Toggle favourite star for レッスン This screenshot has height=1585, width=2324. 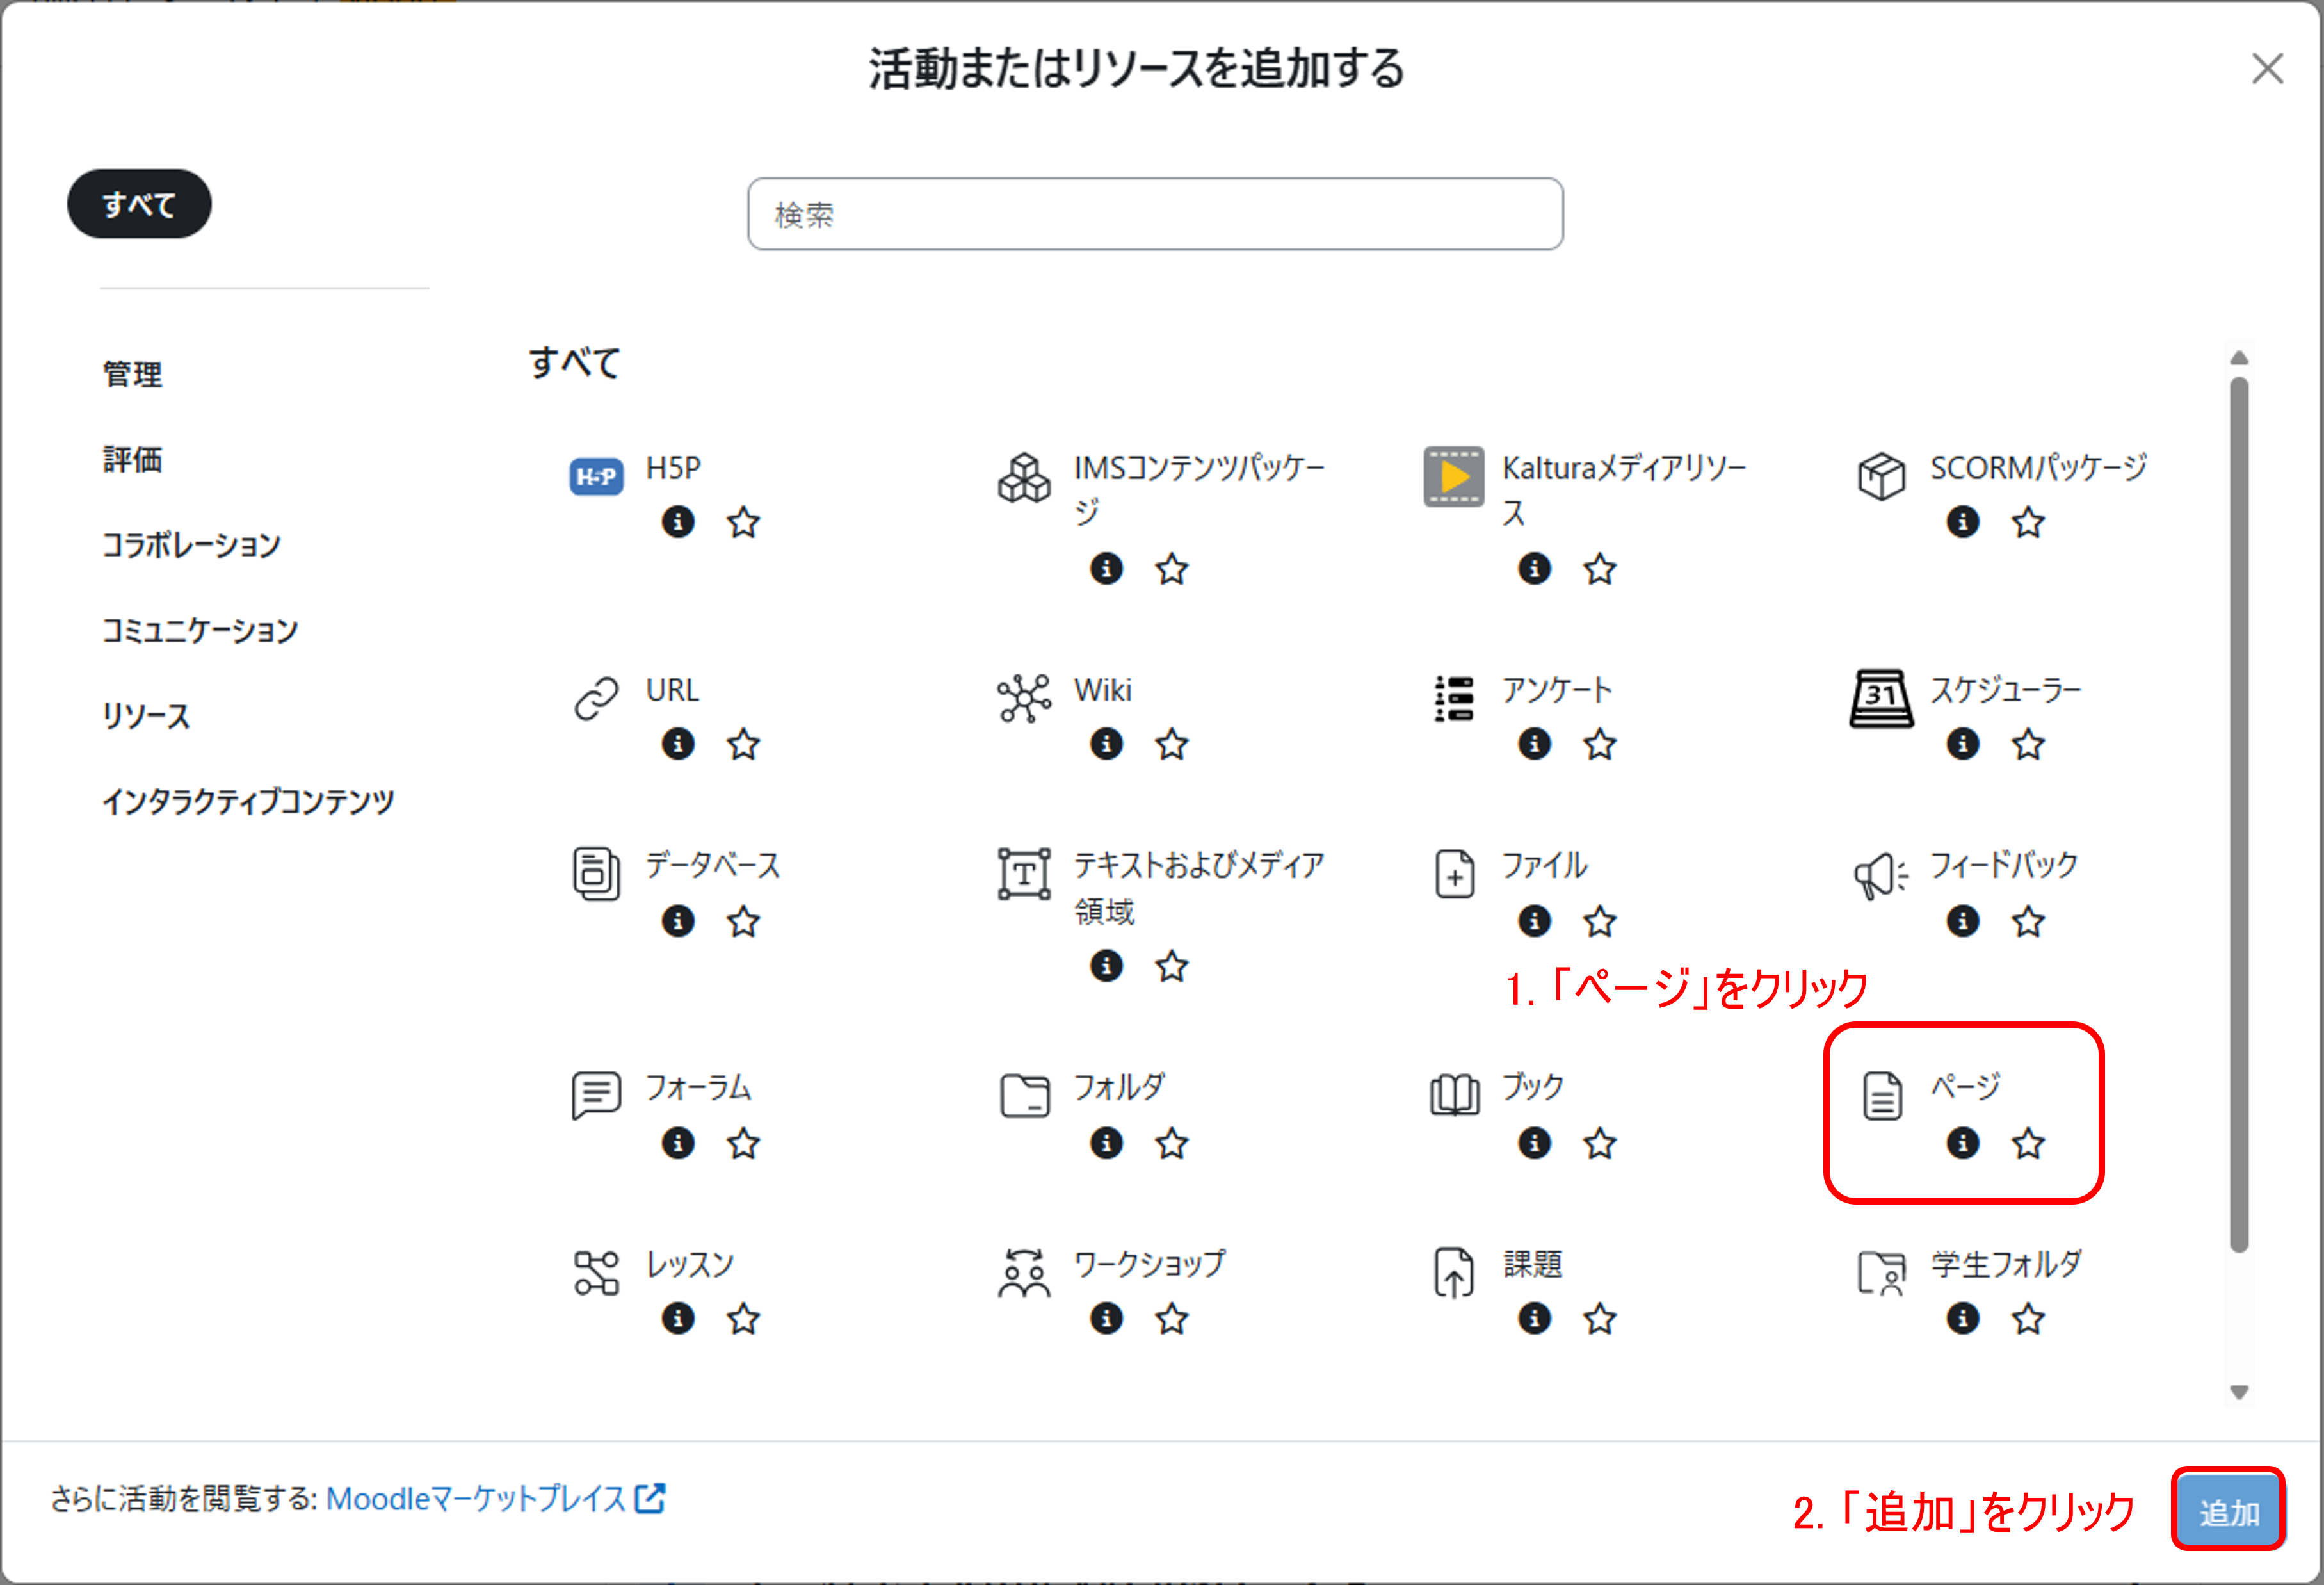pos(743,1319)
